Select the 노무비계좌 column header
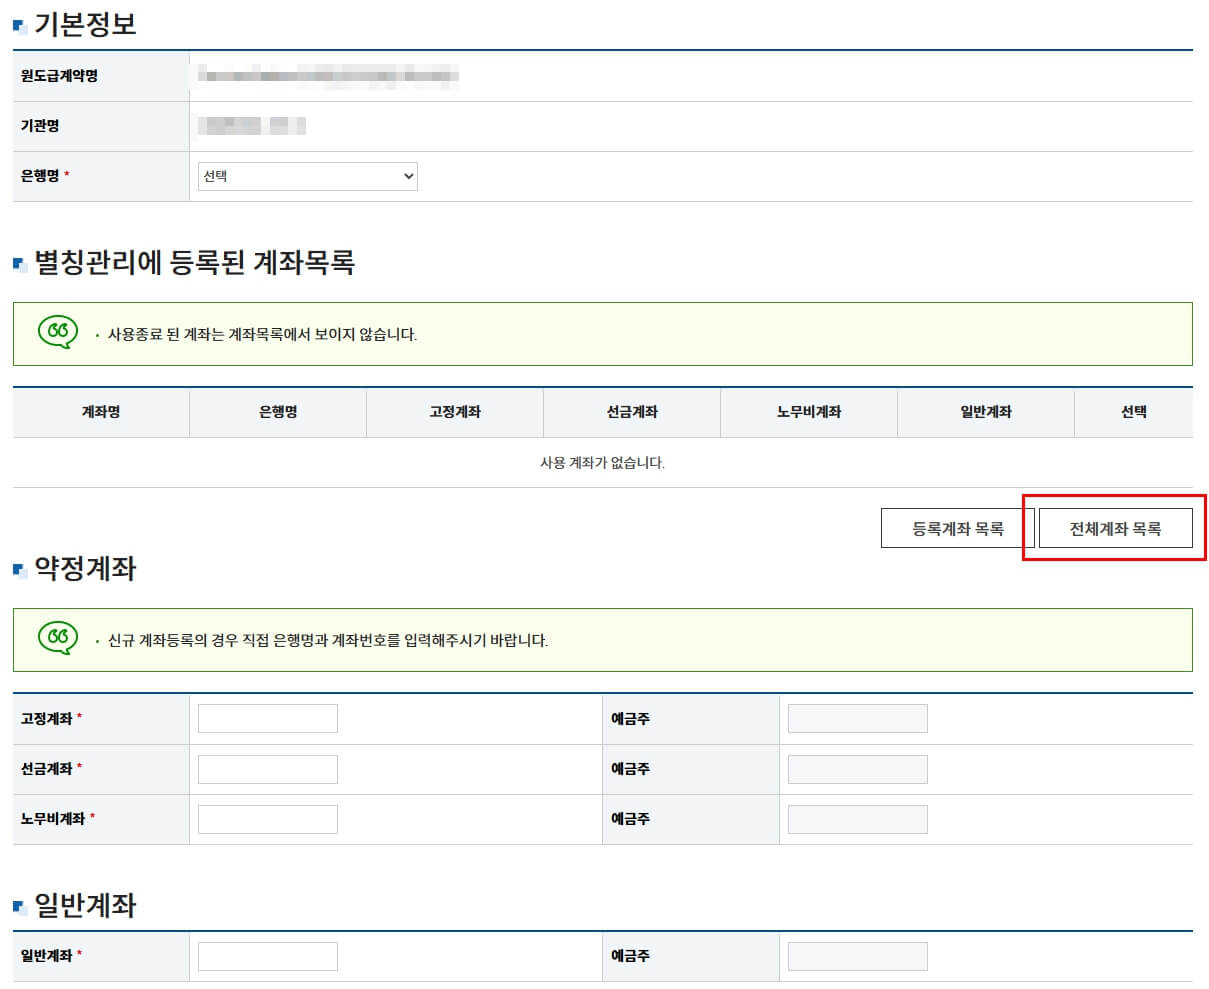The image size is (1209, 989). click(807, 412)
